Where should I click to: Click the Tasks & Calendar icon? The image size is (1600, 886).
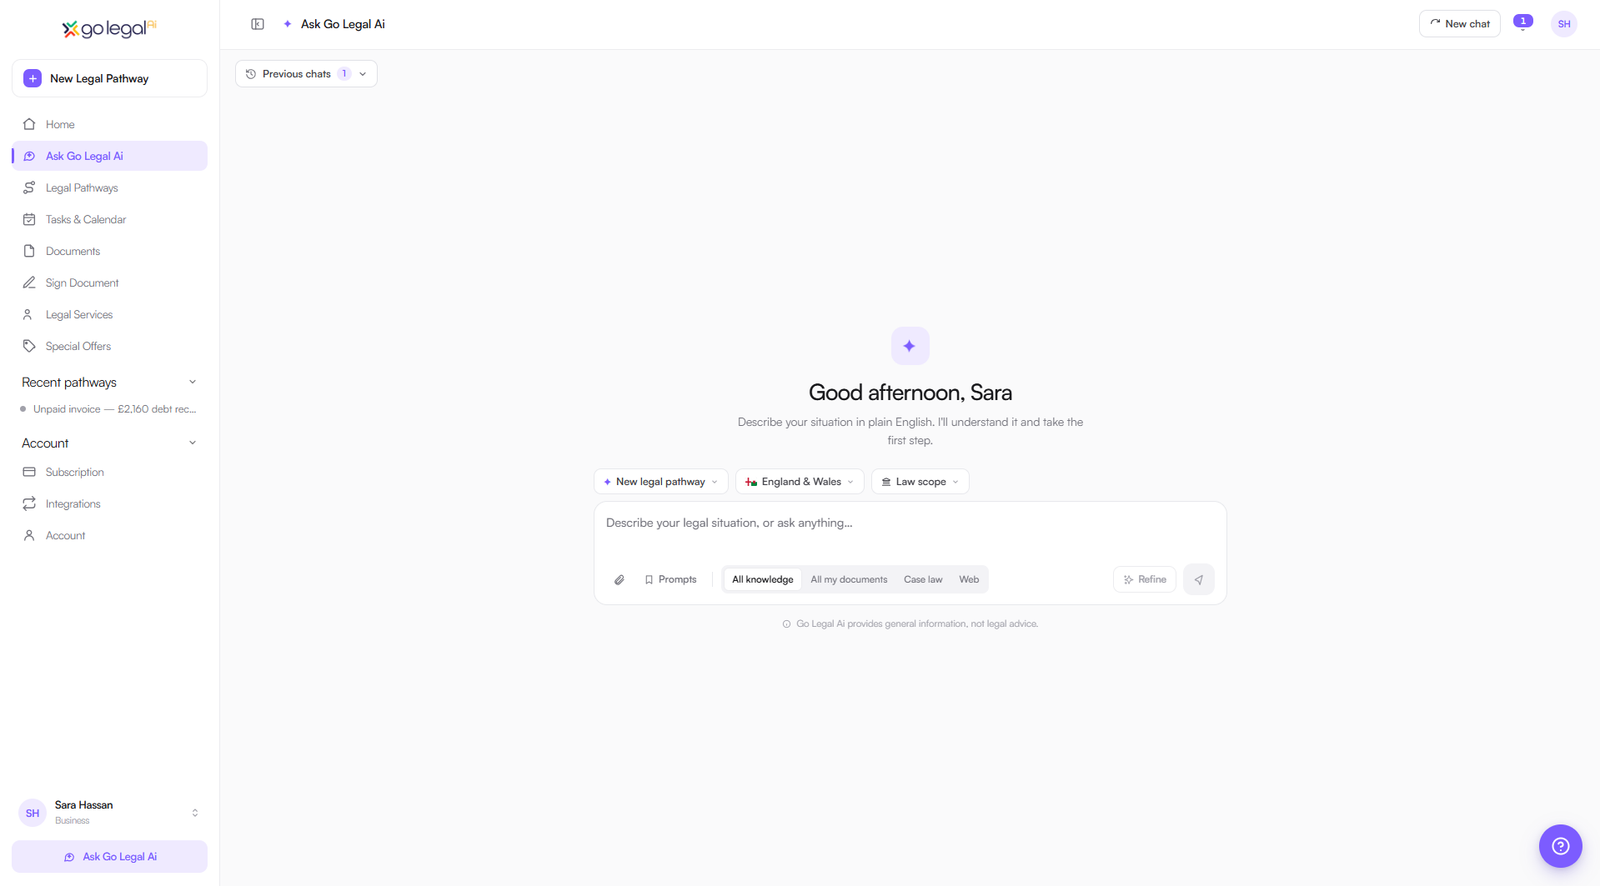click(x=29, y=219)
